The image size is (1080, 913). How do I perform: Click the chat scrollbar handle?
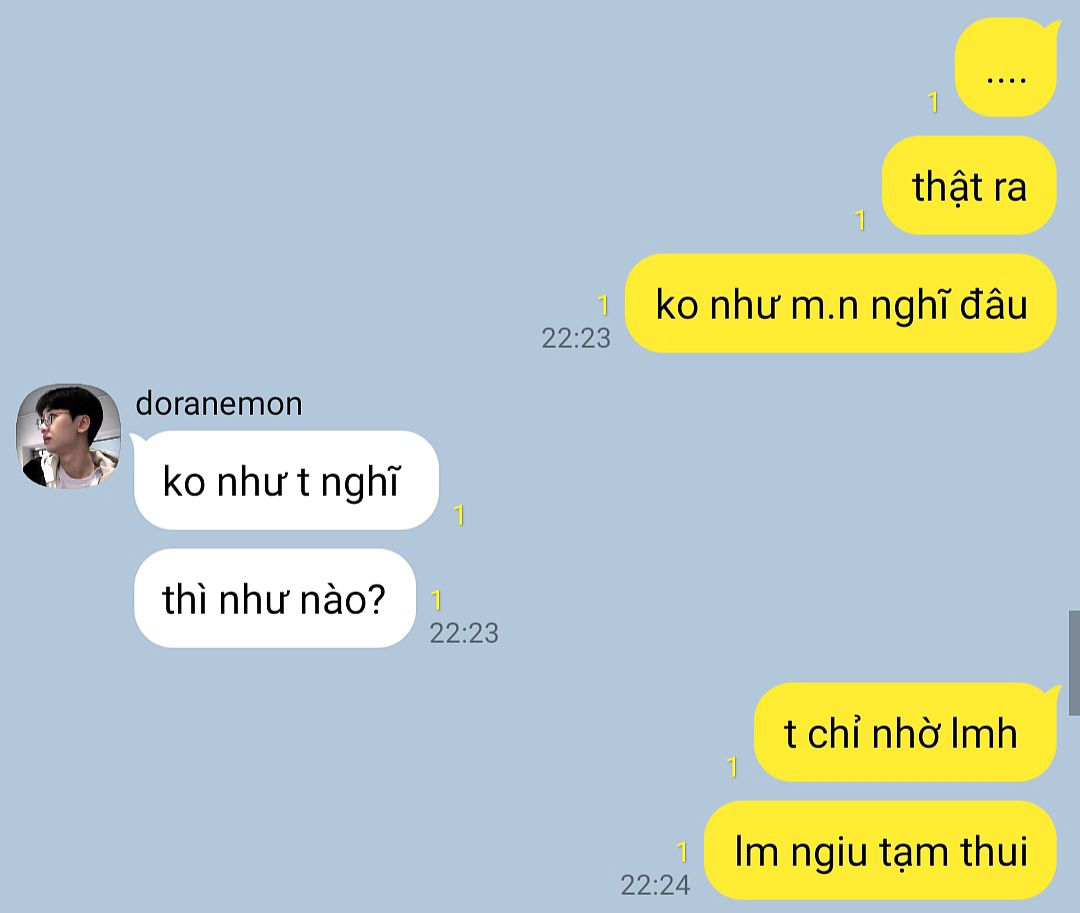(x=1074, y=662)
